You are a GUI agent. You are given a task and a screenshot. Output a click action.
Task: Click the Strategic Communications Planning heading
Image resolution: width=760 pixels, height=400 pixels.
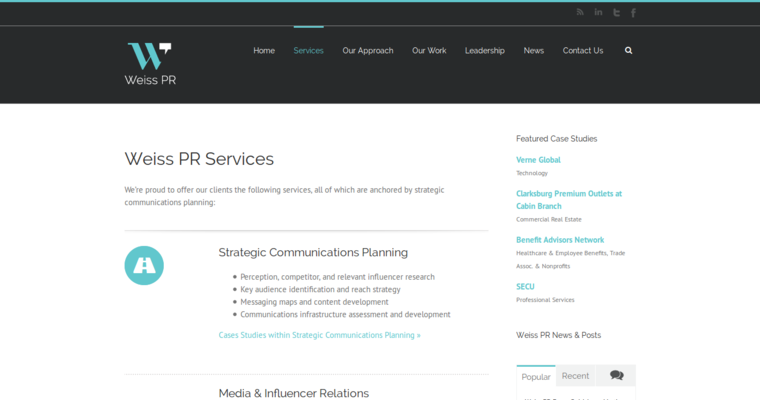click(313, 252)
